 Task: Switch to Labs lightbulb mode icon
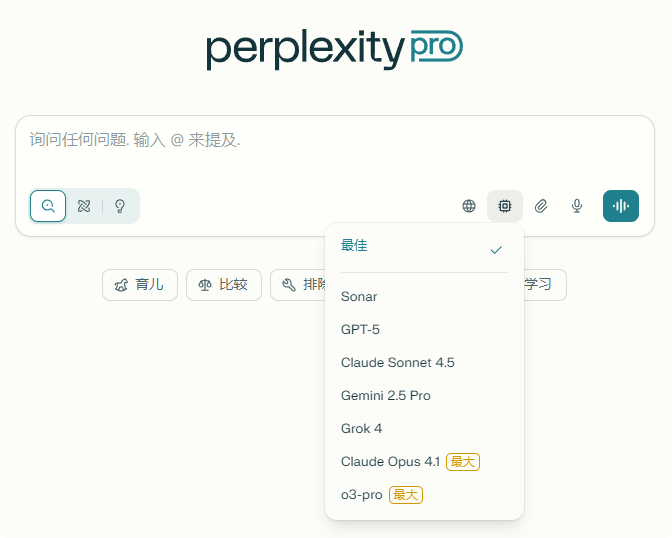[120, 206]
